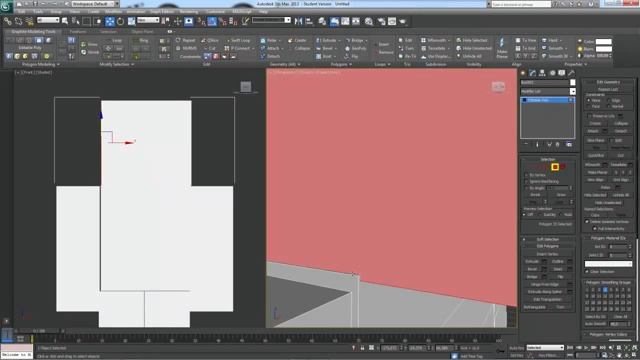Switch to the Object Paint ribbon tab
640x360 pixels.
142,31
